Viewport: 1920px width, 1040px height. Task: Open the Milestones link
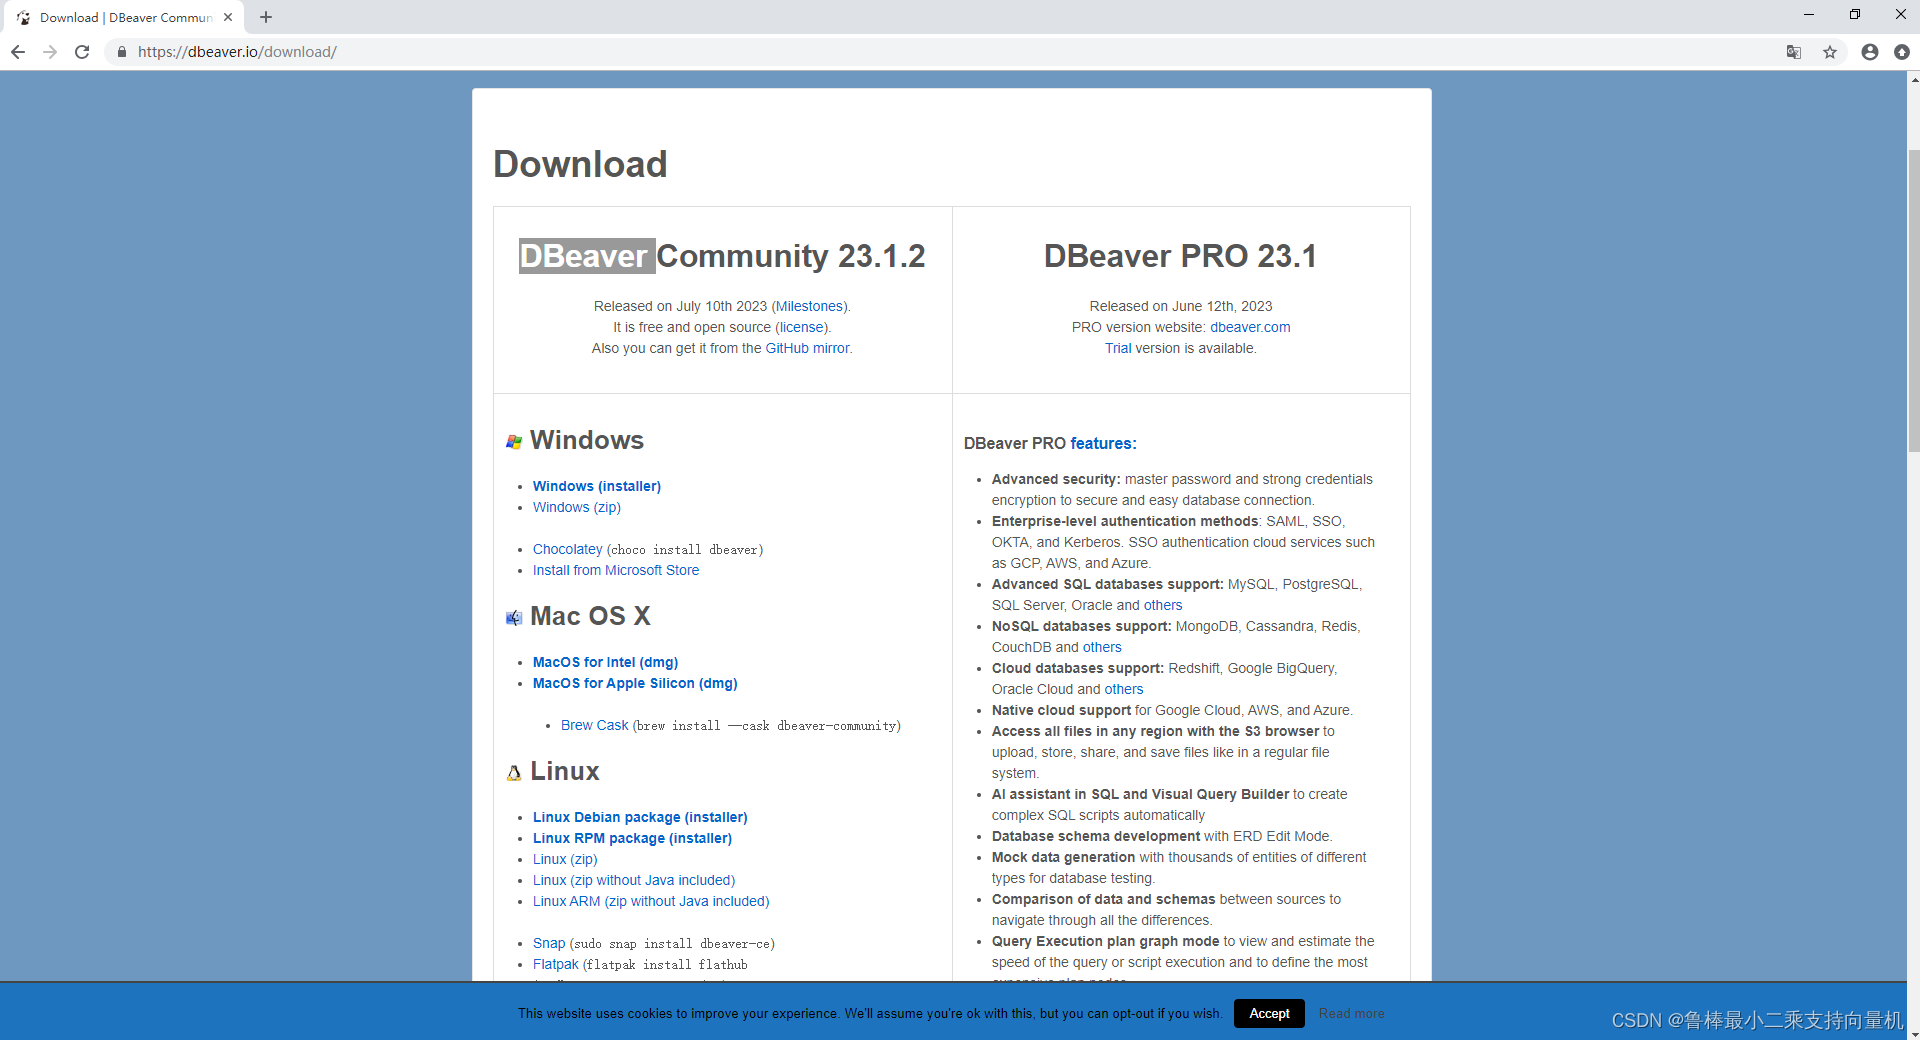810,306
